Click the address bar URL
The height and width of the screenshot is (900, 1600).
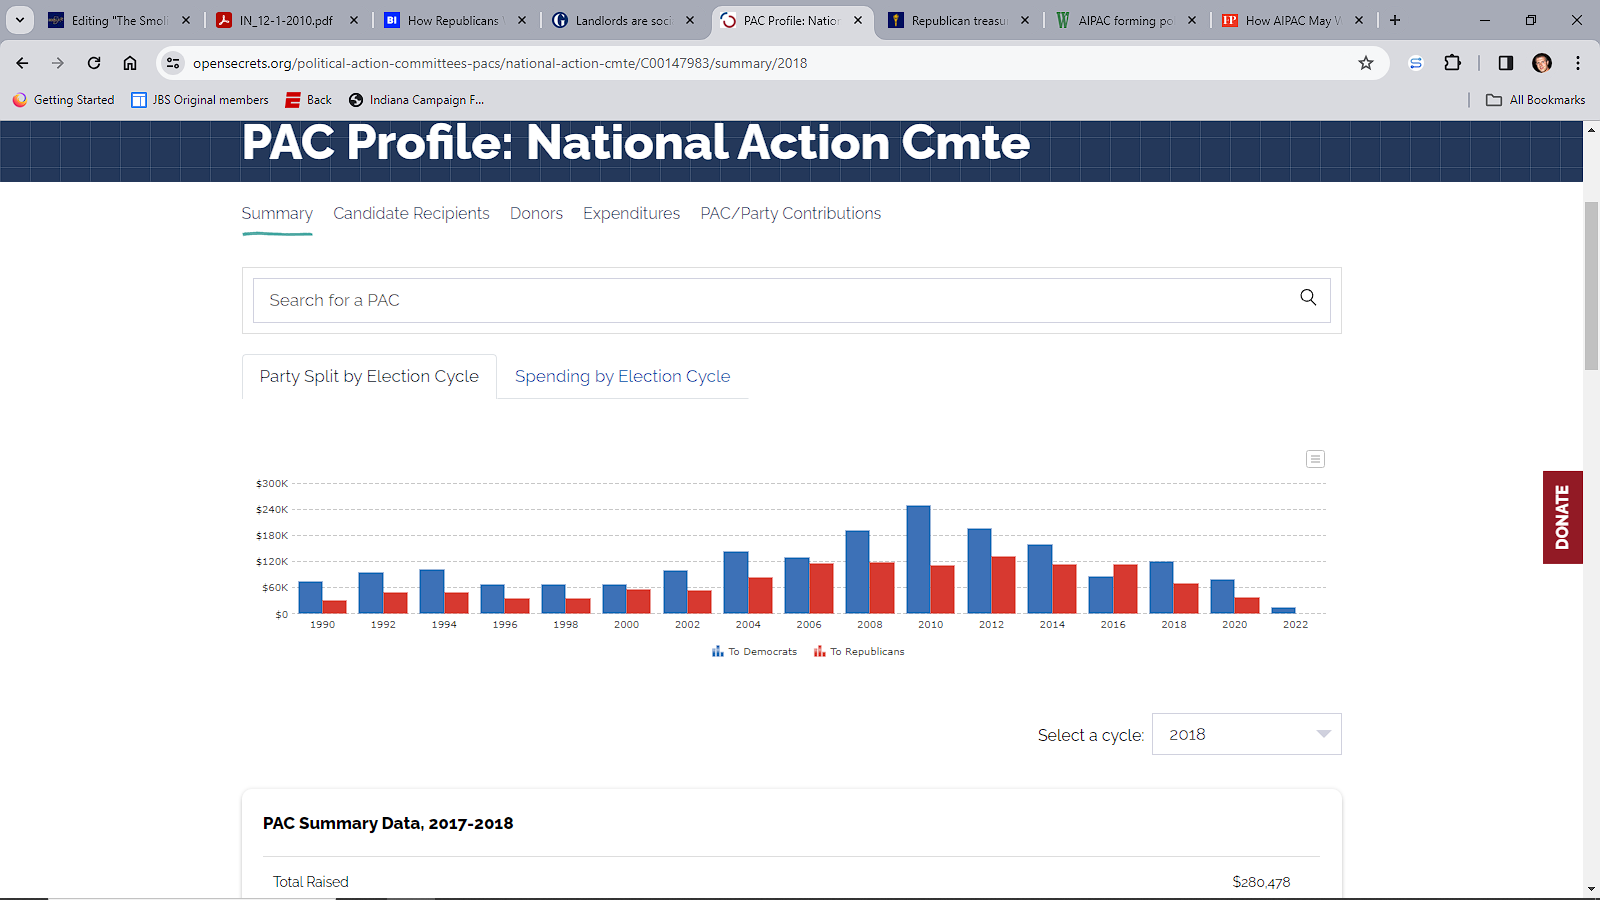[x=500, y=63]
